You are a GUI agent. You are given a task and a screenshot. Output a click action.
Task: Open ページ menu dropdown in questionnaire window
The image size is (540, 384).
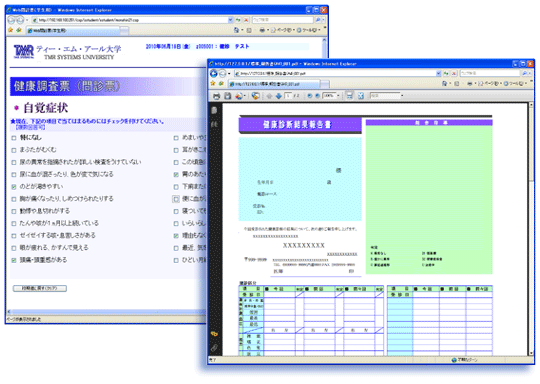point(283,30)
